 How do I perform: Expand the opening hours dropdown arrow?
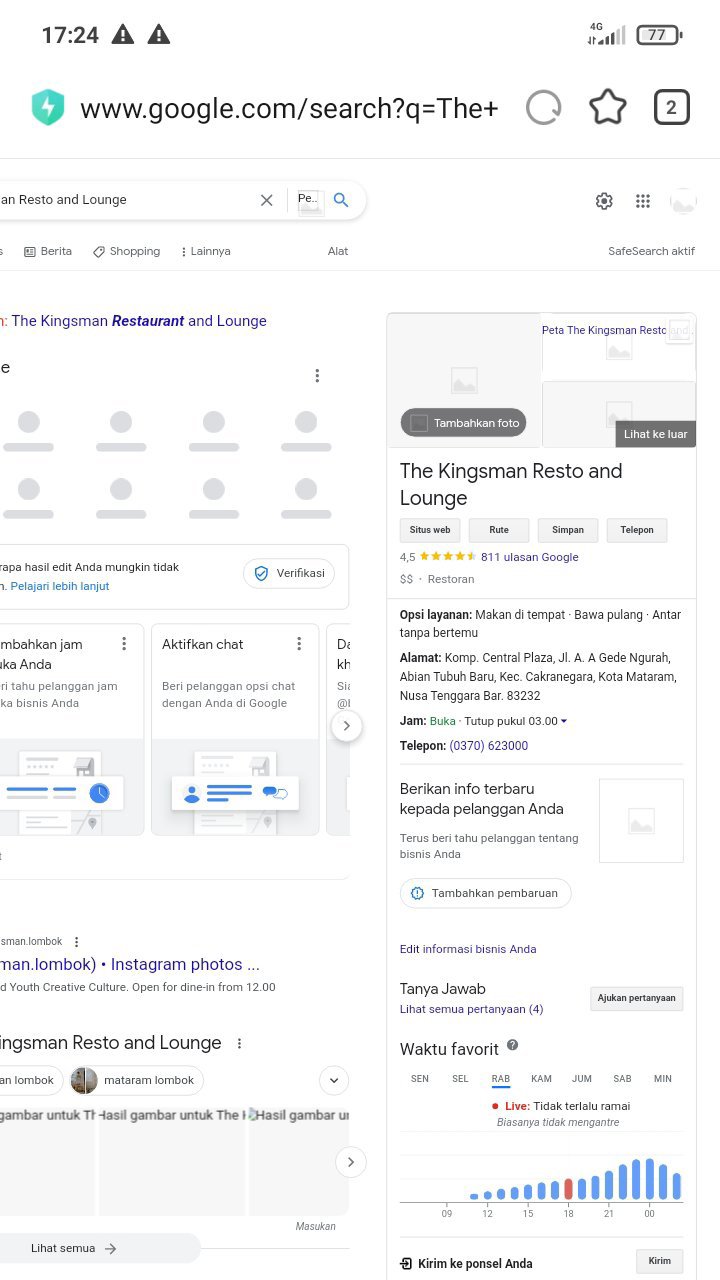[x=564, y=721]
